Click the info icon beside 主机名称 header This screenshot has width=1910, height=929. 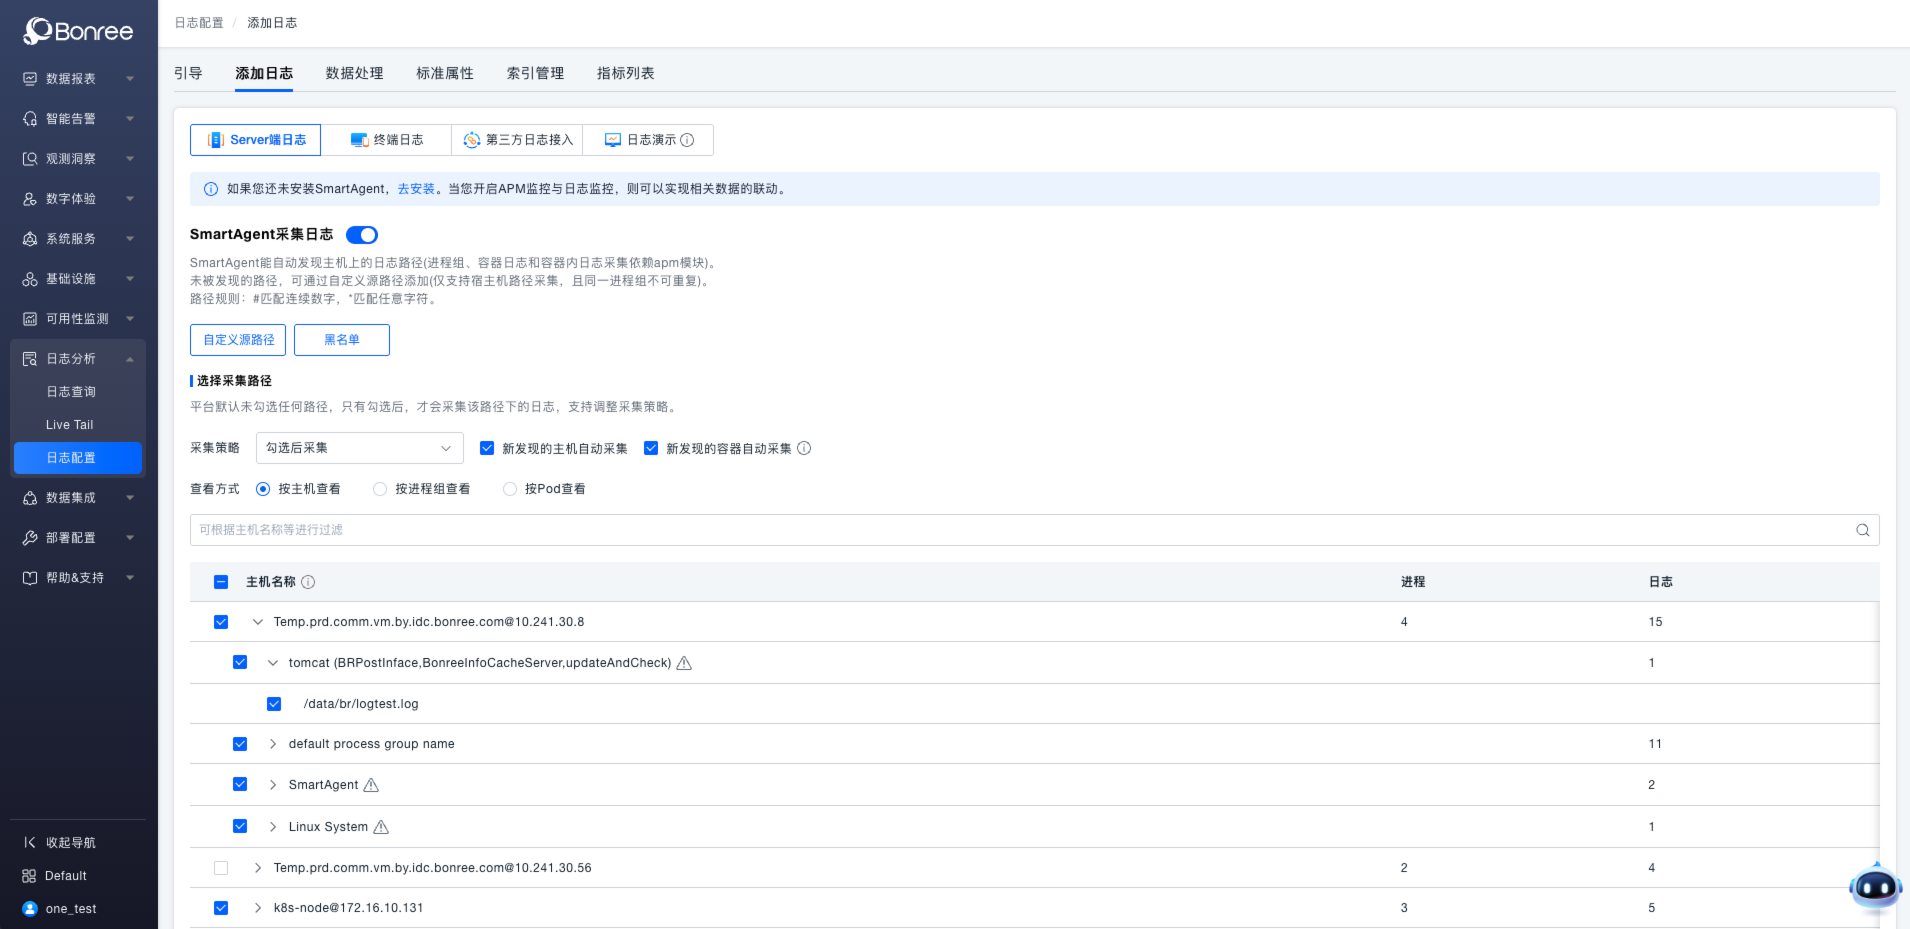pyautogui.click(x=308, y=582)
